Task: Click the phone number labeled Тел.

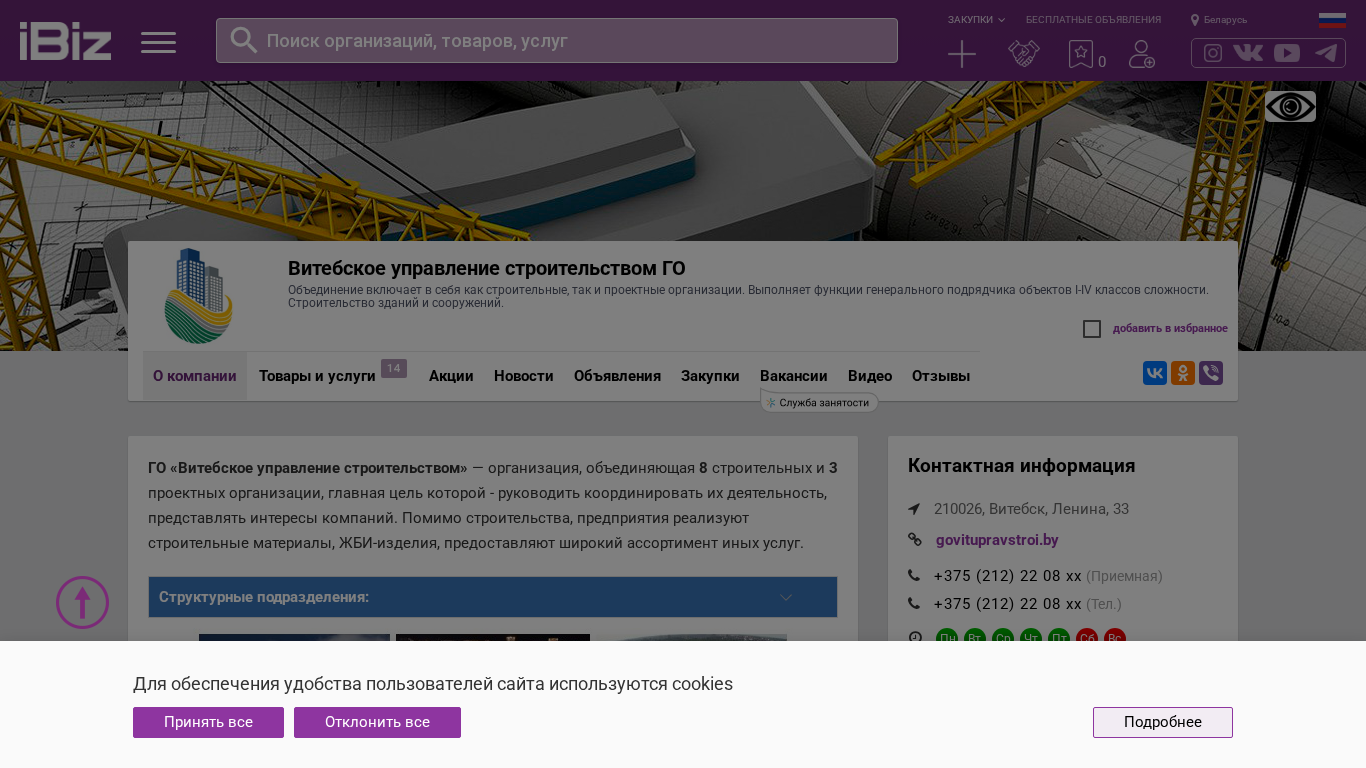Action: pos(1008,604)
